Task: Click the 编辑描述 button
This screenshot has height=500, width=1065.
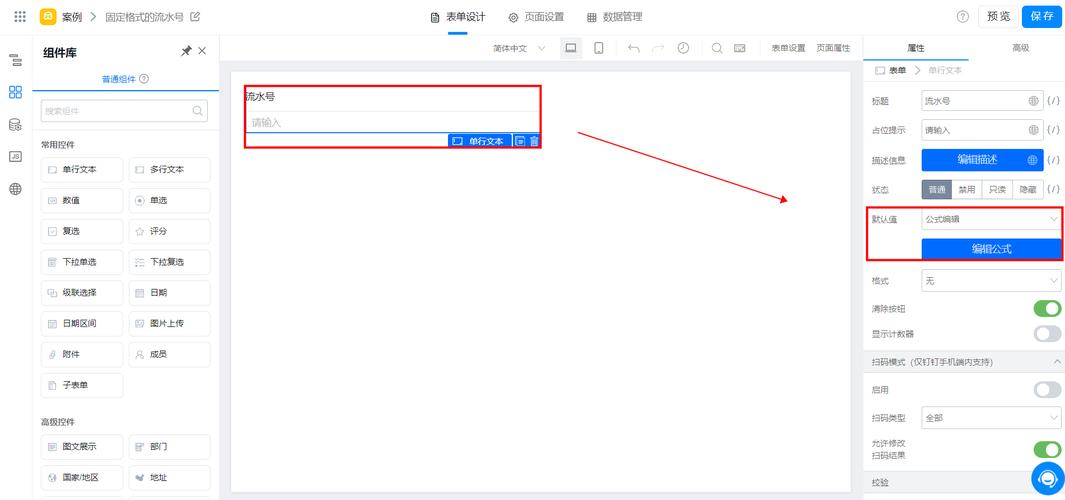Action: point(982,160)
